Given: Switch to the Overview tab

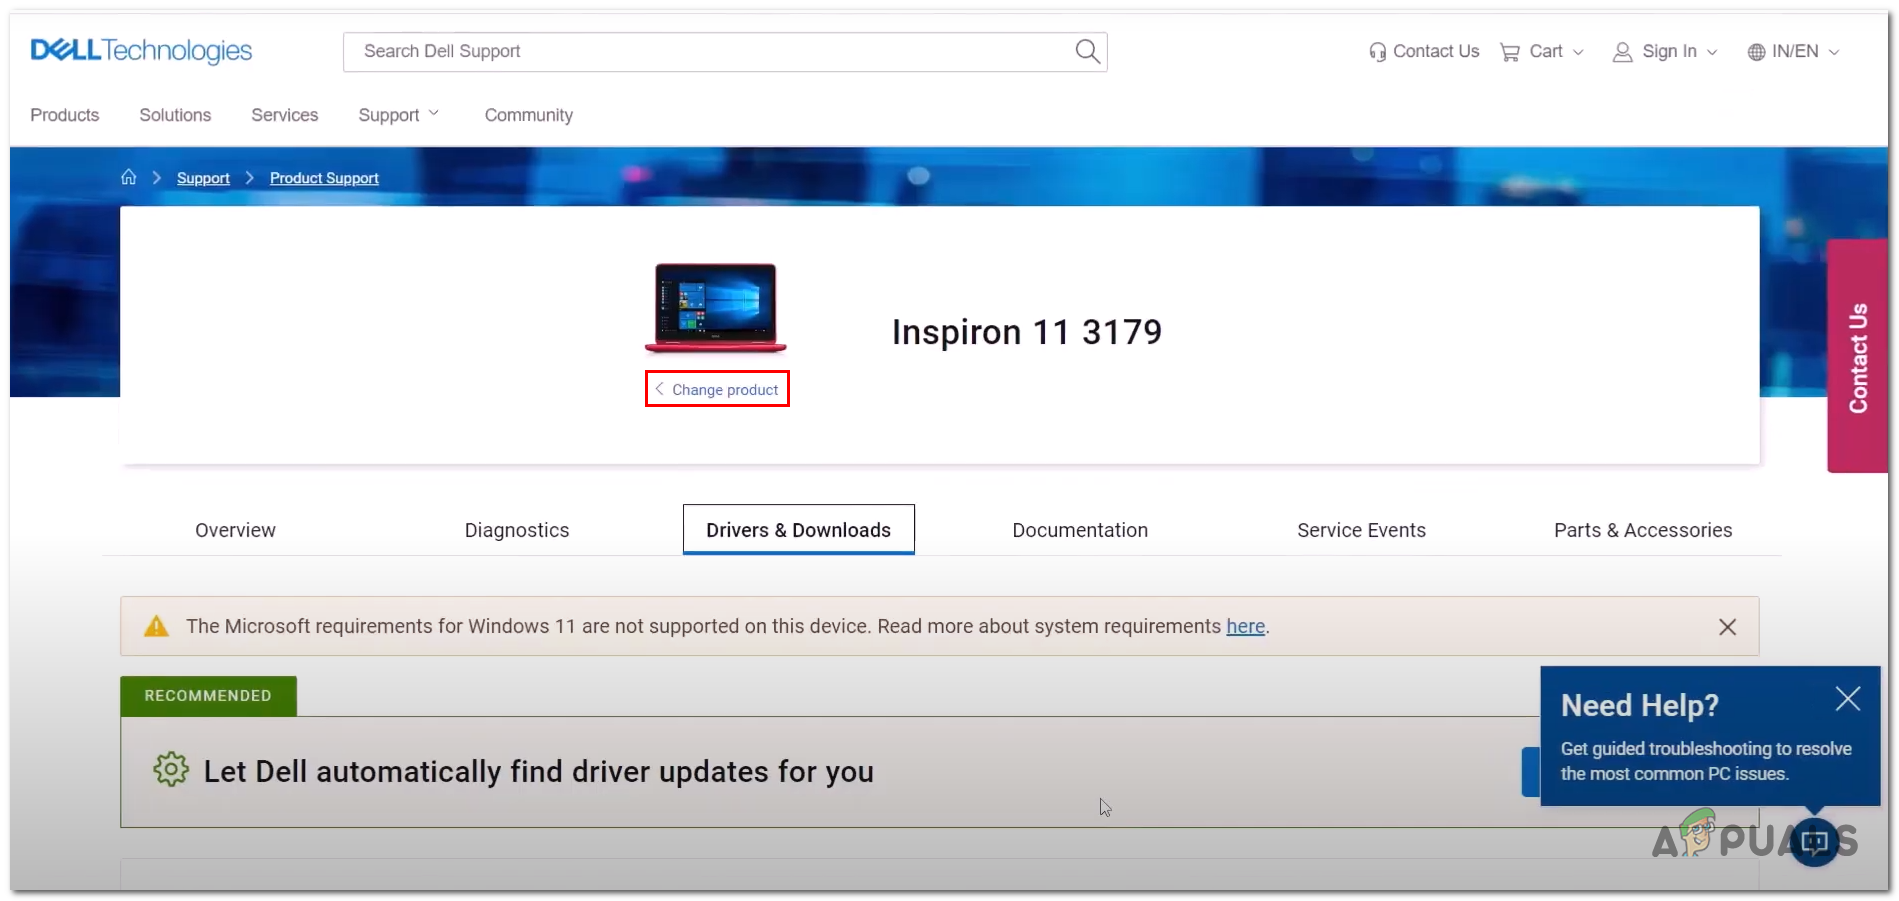Looking at the screenshot, I should (235, 530).
